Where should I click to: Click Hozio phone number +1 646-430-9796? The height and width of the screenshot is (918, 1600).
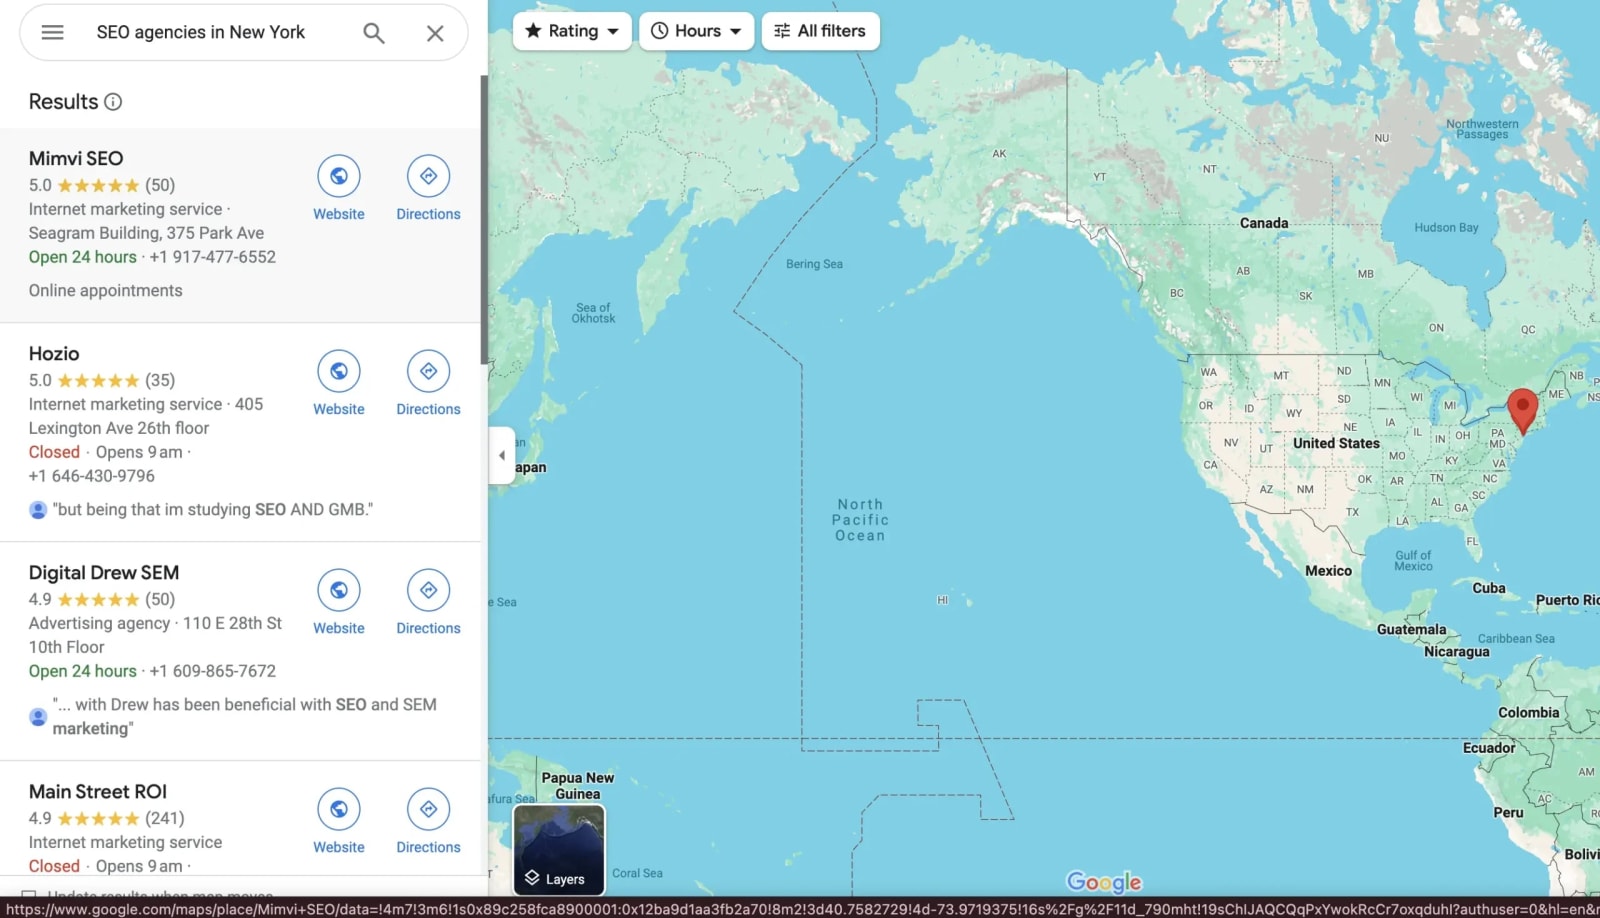tap(92, 476)
